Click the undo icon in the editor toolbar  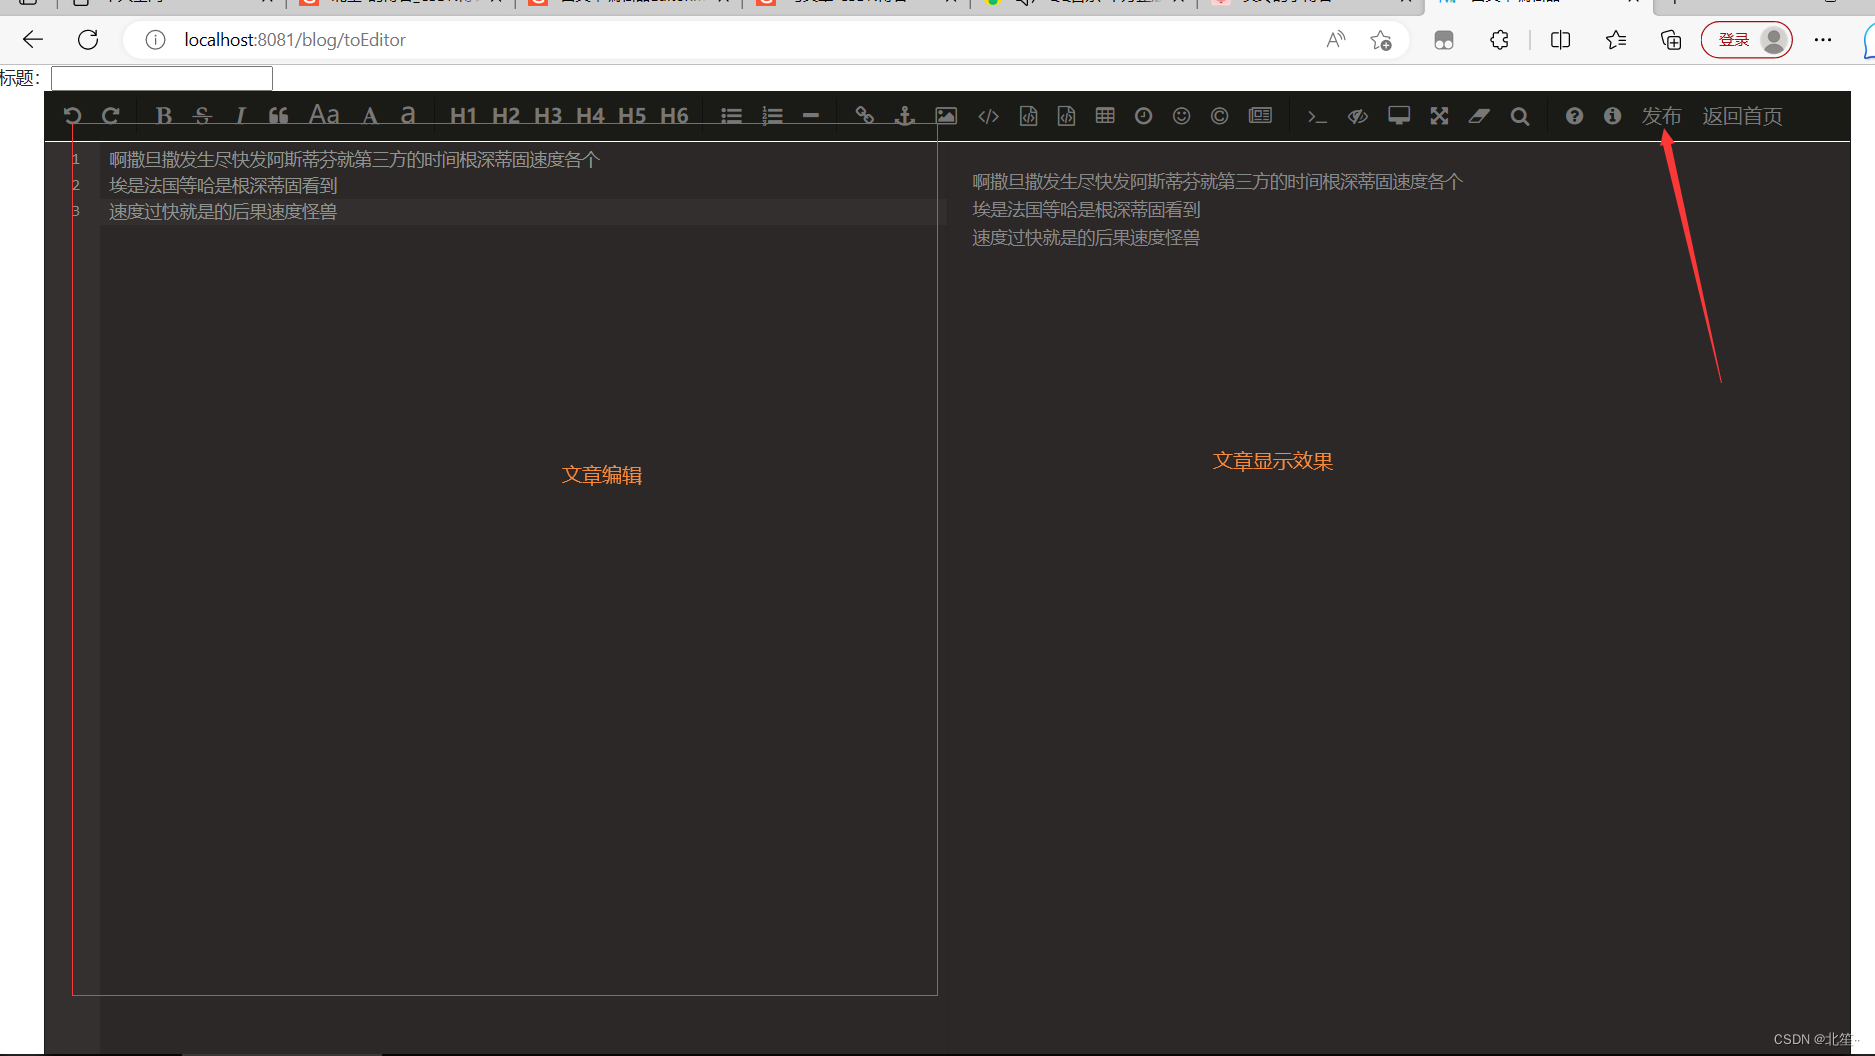71,115
